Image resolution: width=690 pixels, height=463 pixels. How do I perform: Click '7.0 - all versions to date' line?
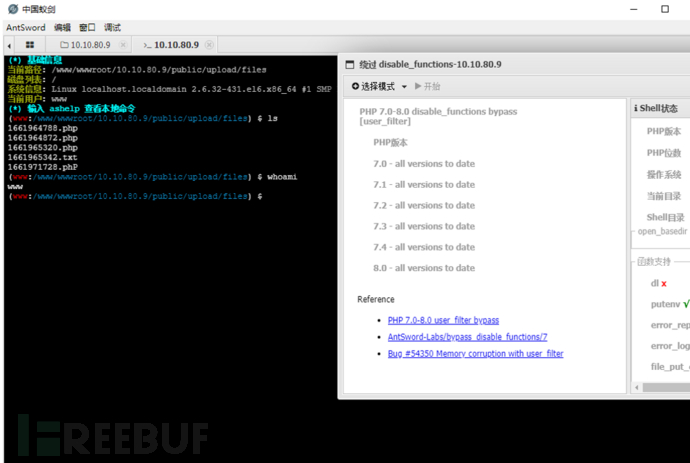pyautogui.click(x=424, y=164)
